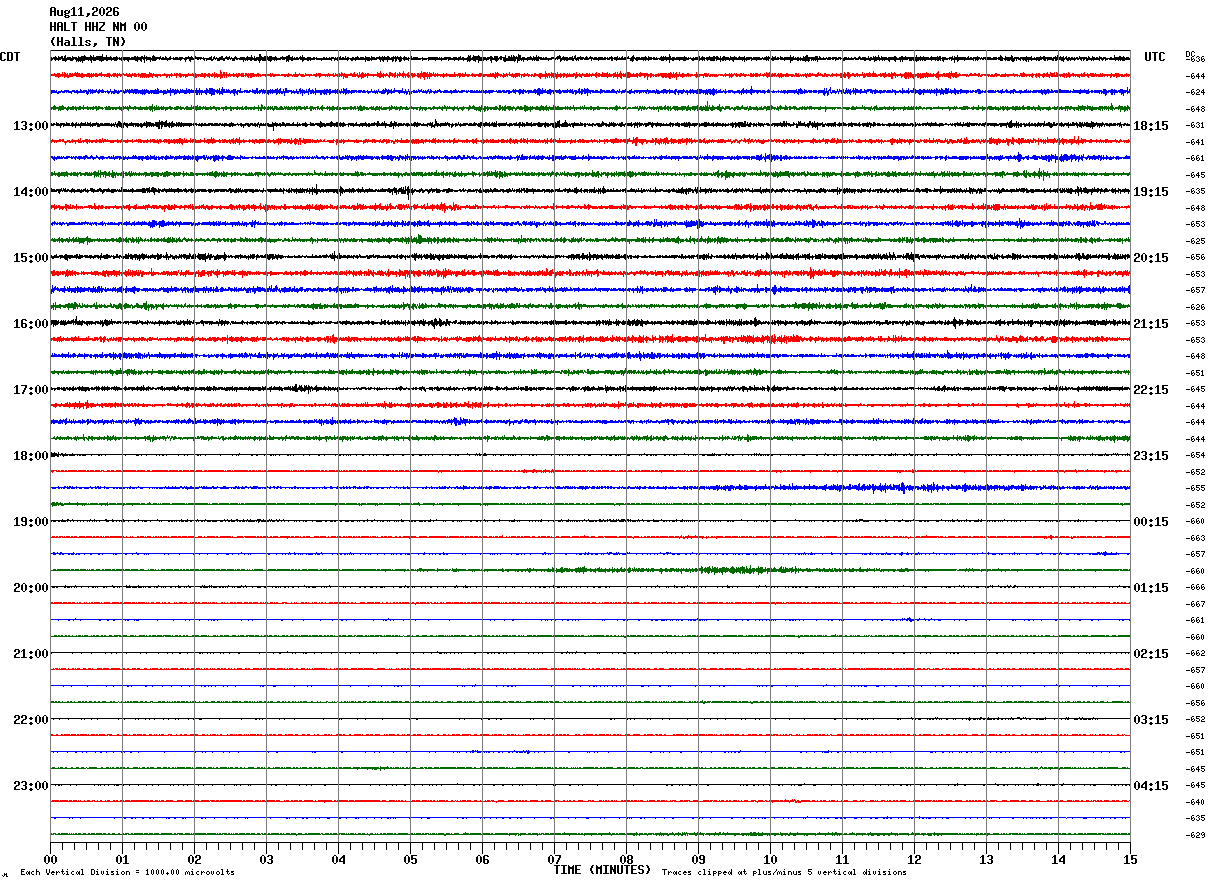Click the 21:15 UTC time label

[1151, 324]
